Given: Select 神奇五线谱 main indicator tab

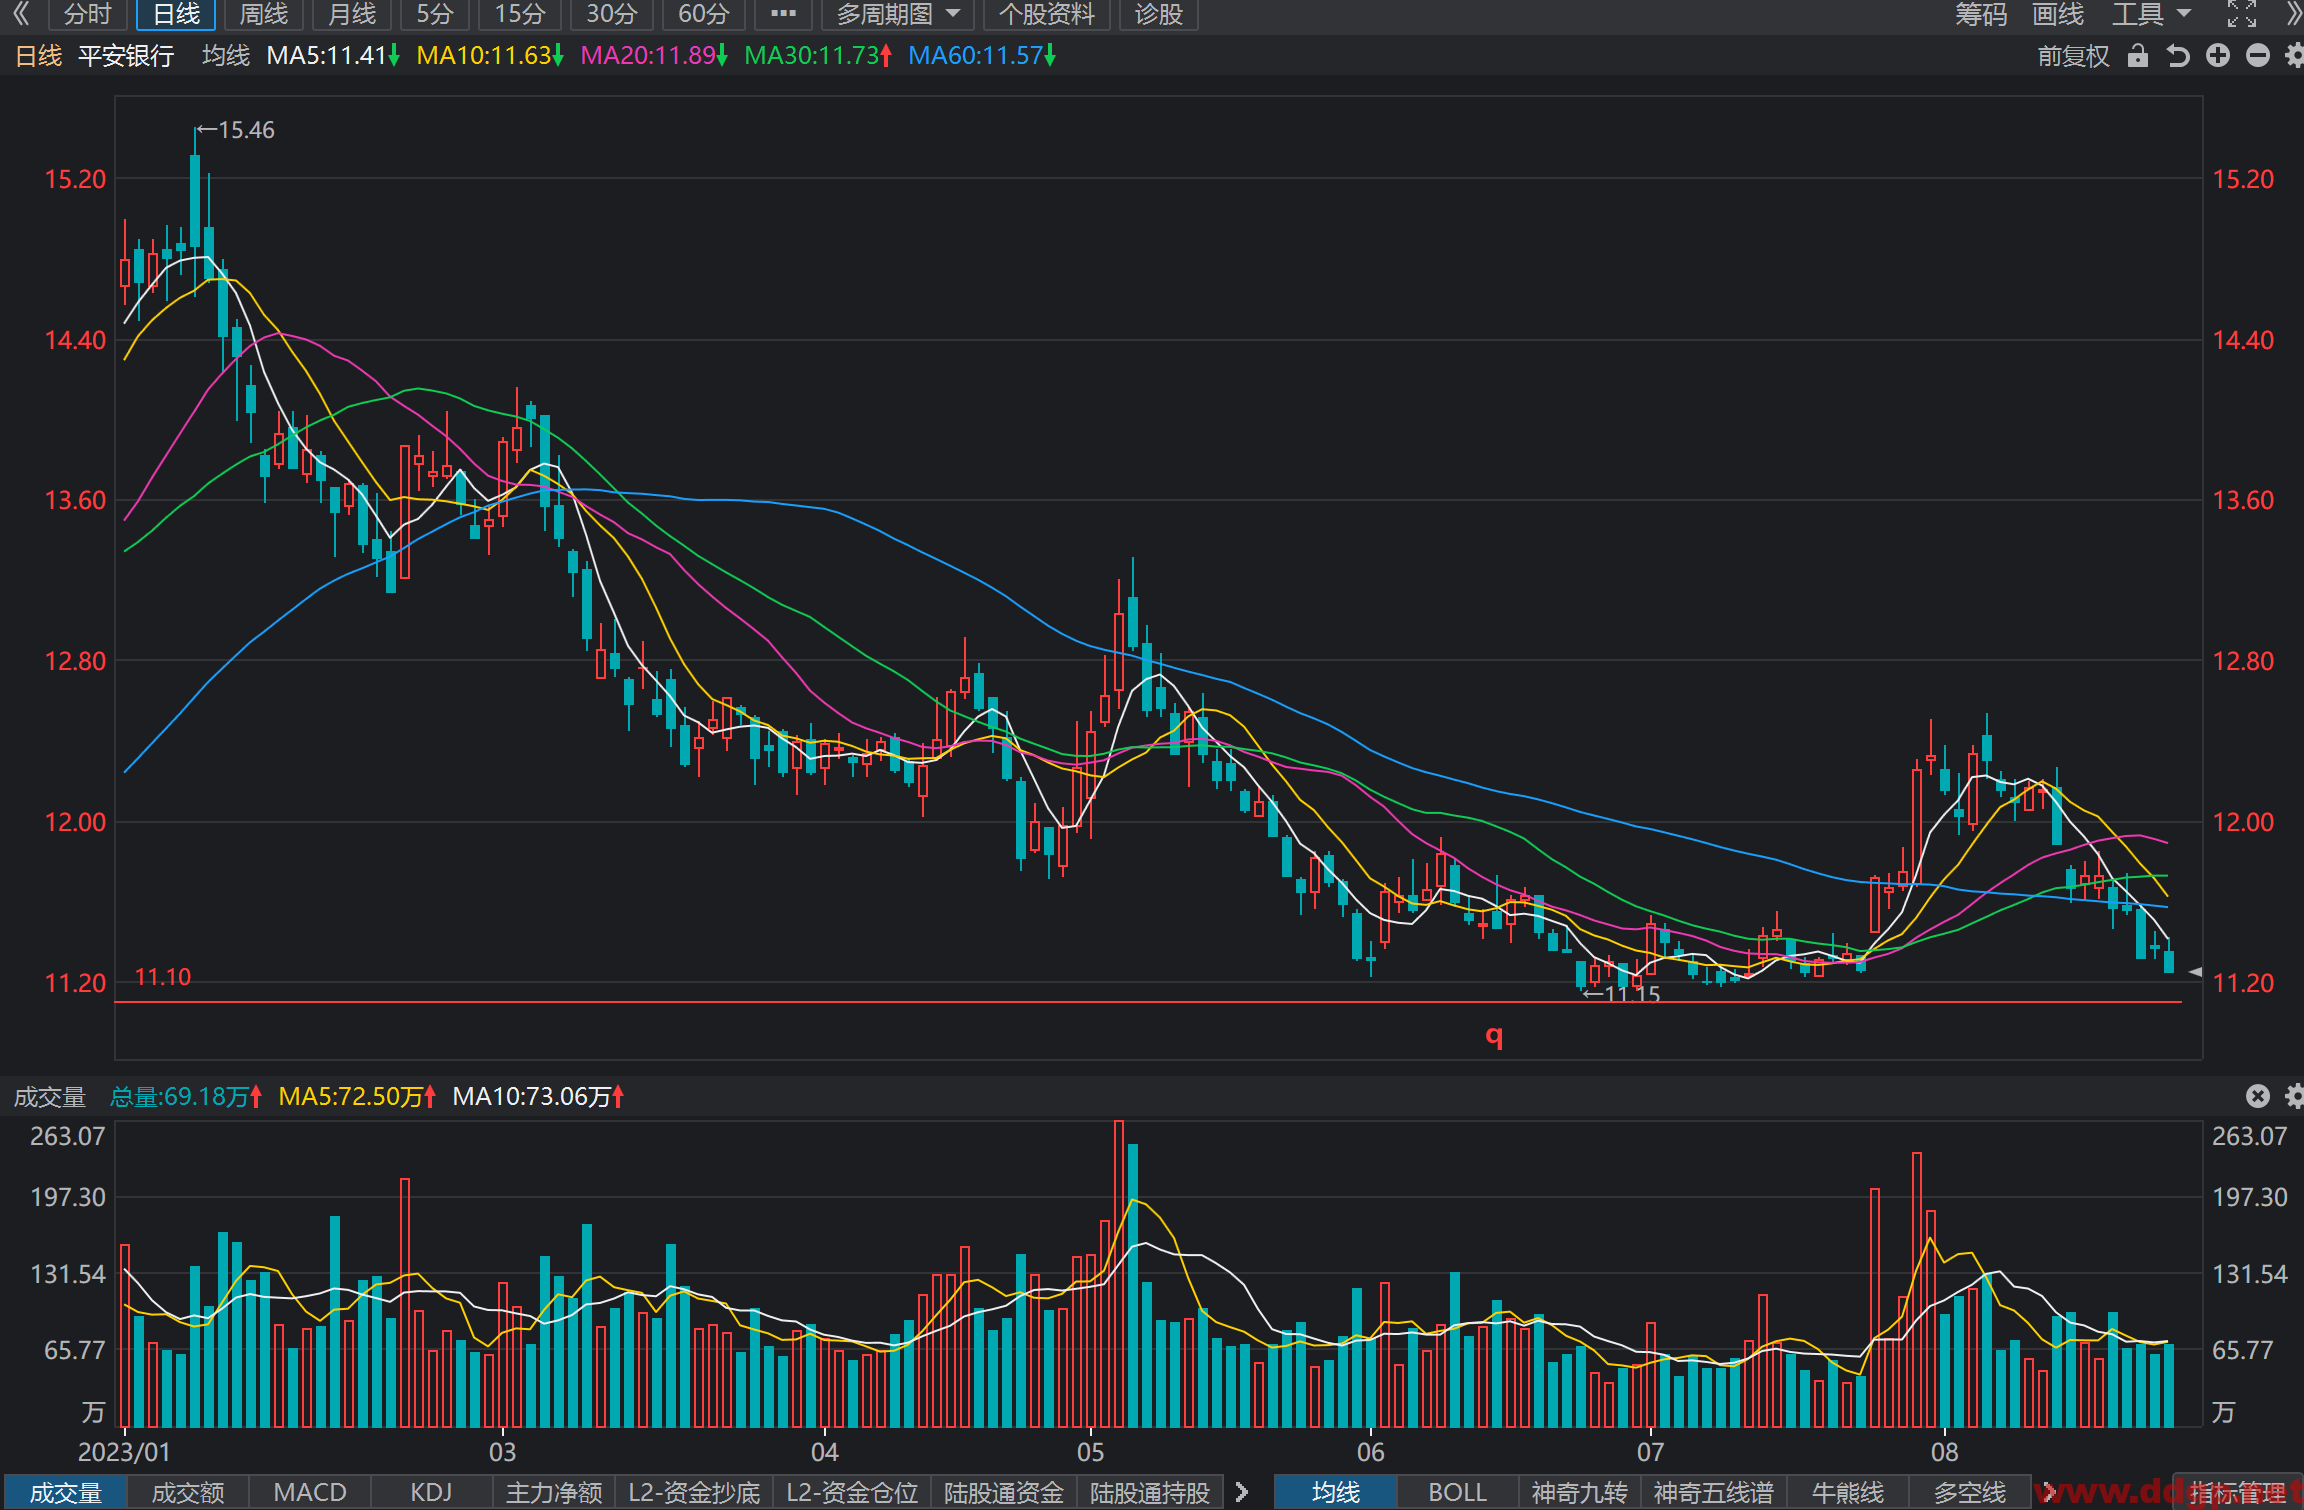Looking at the screenshot, I should click(x=1714, y=1492).
